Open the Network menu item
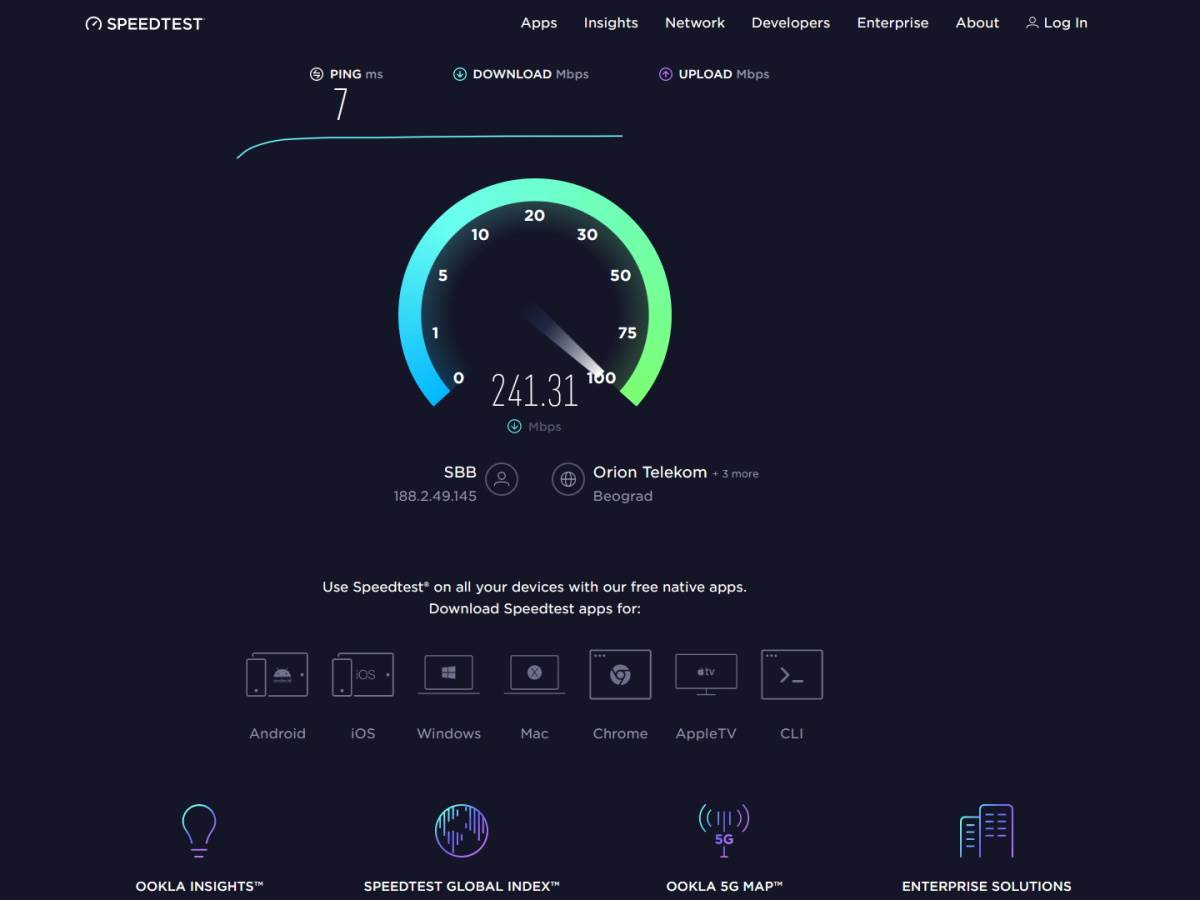 pos(694,22)
